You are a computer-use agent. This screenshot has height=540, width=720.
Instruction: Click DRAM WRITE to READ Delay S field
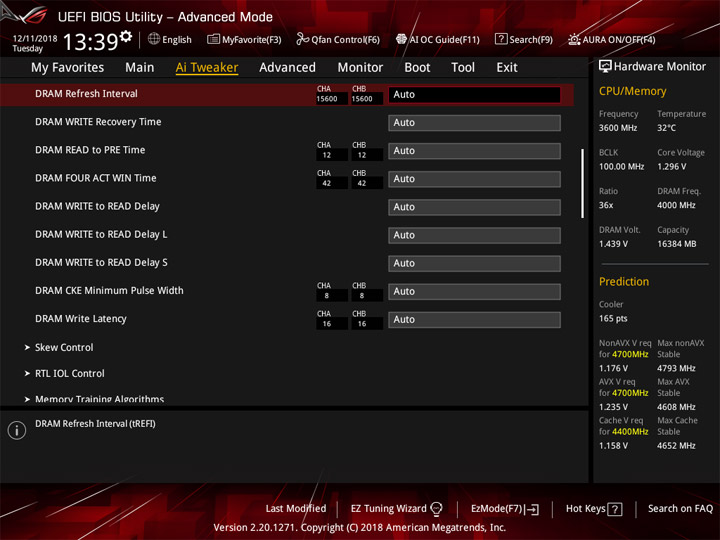tap(474, 263)
